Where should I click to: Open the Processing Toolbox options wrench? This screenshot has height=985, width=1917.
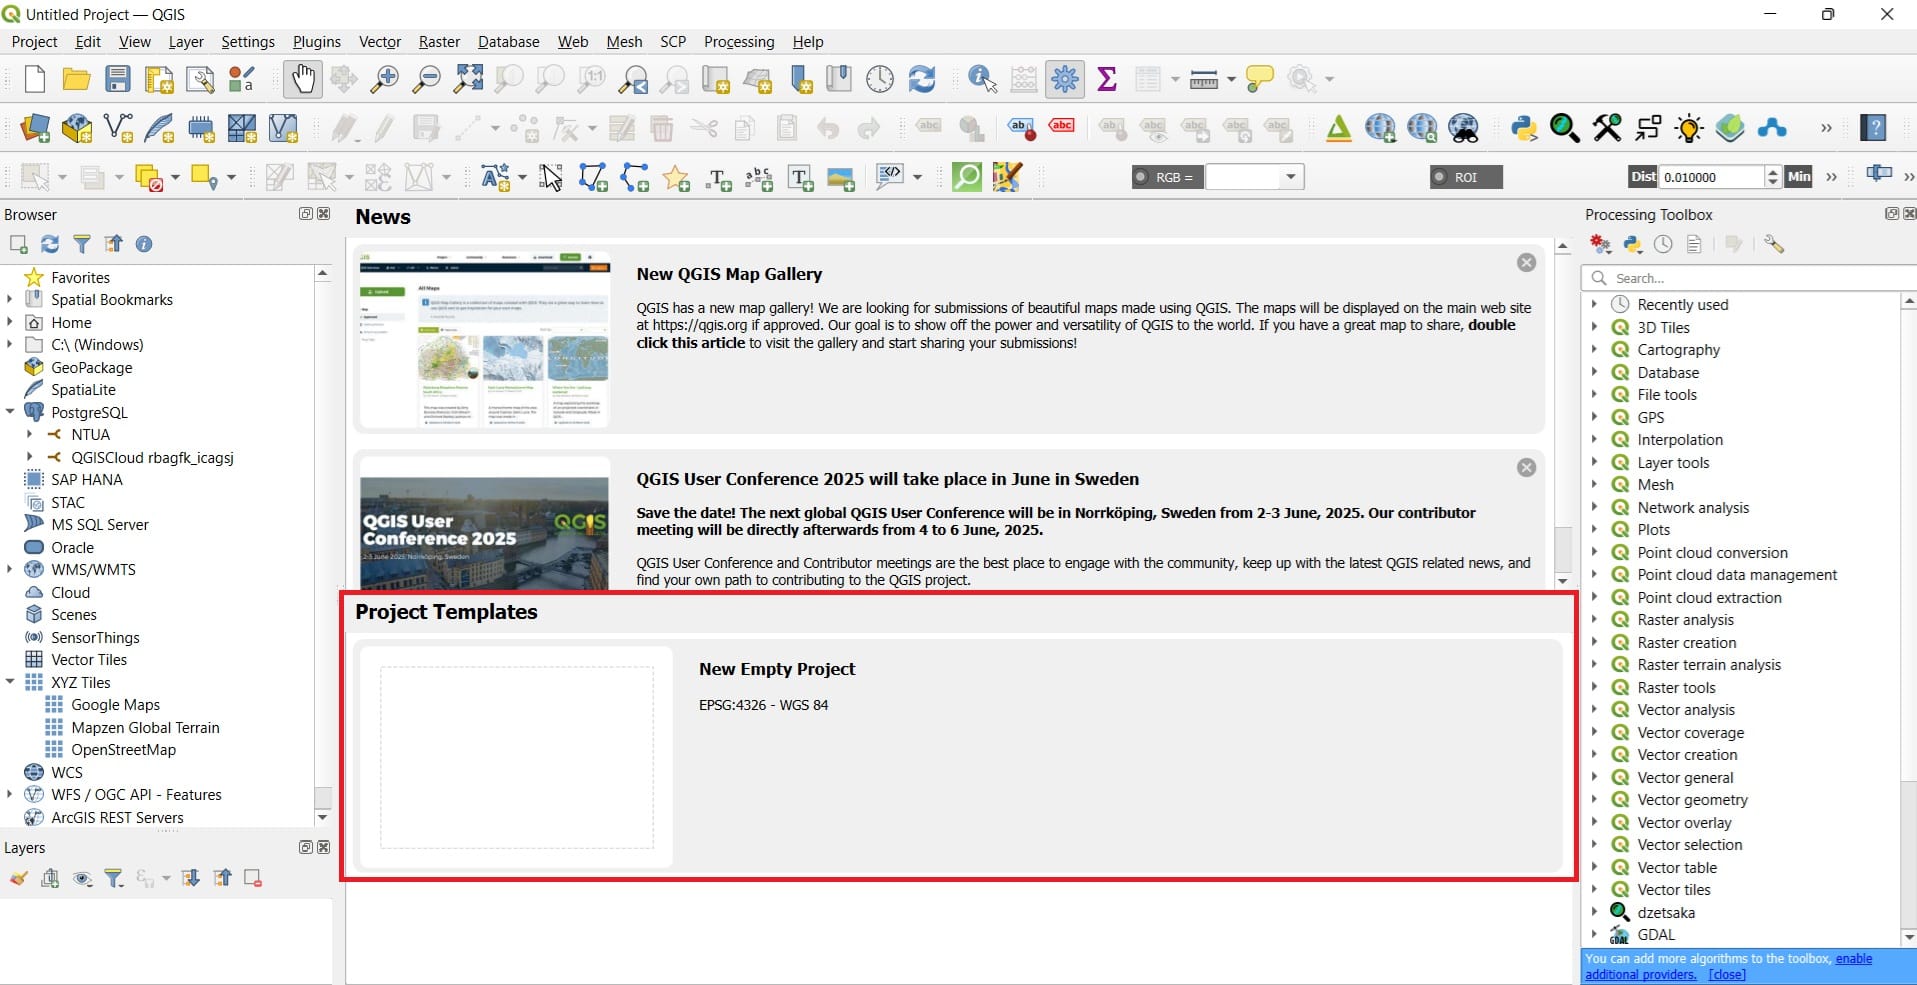pyautogui.click(x=1774, y=244)
